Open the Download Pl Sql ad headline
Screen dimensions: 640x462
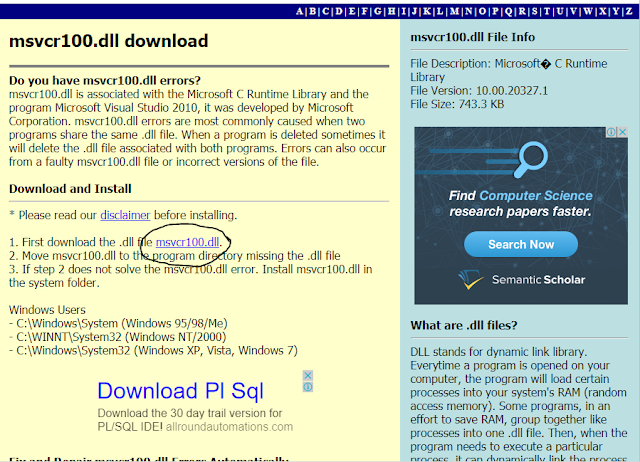pos(180,391)
